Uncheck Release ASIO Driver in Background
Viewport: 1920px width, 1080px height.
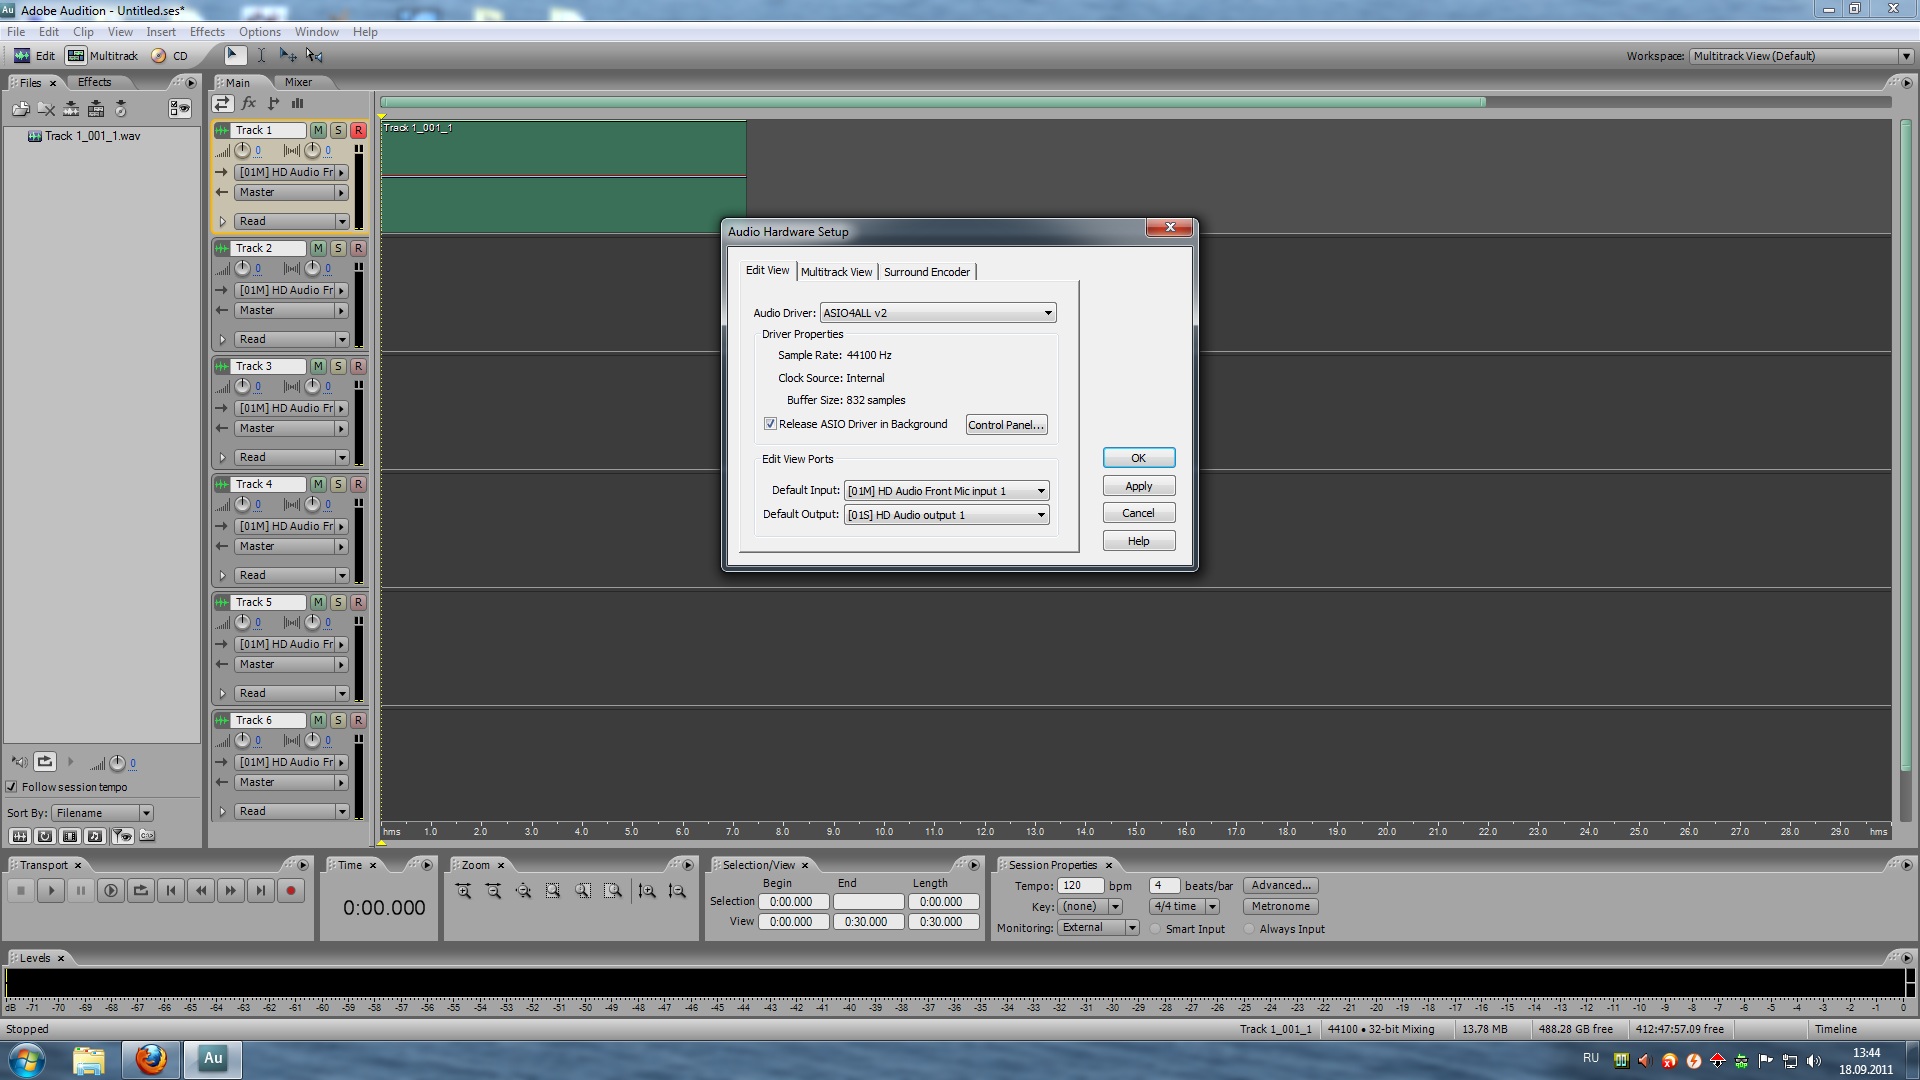pyautogui.click(x=770, y=424)
